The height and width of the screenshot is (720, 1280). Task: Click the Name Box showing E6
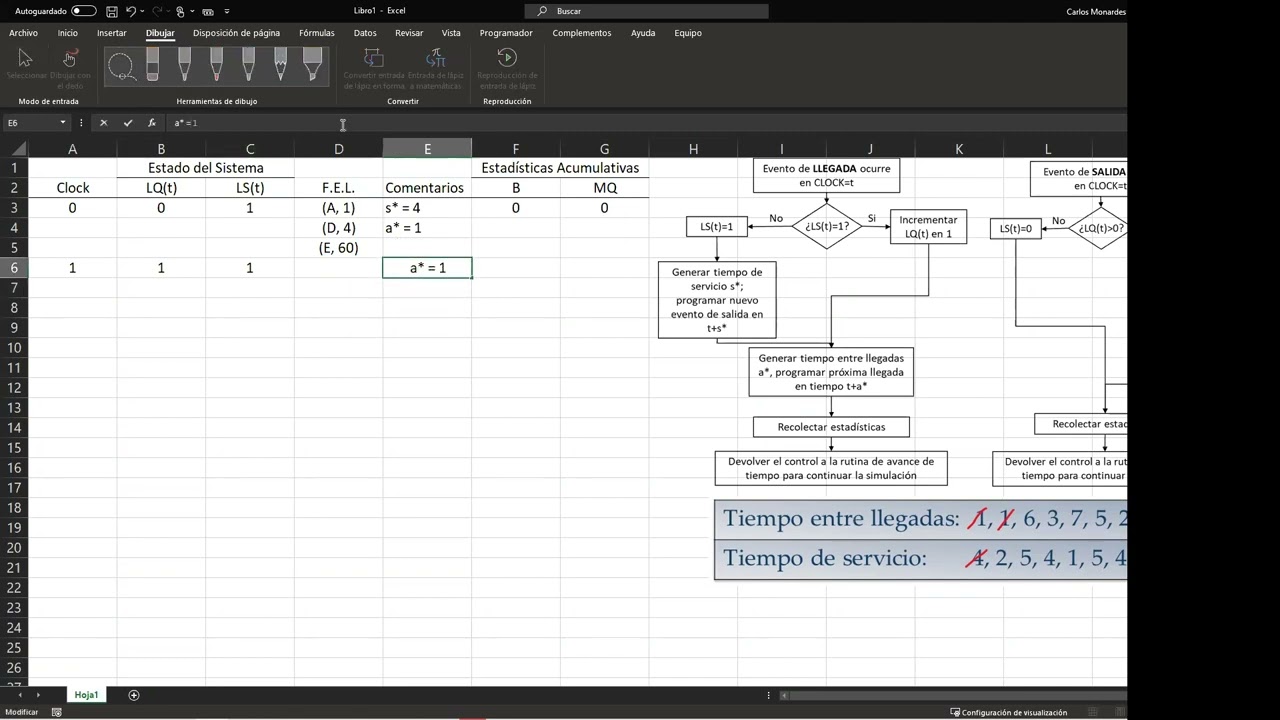31,123
